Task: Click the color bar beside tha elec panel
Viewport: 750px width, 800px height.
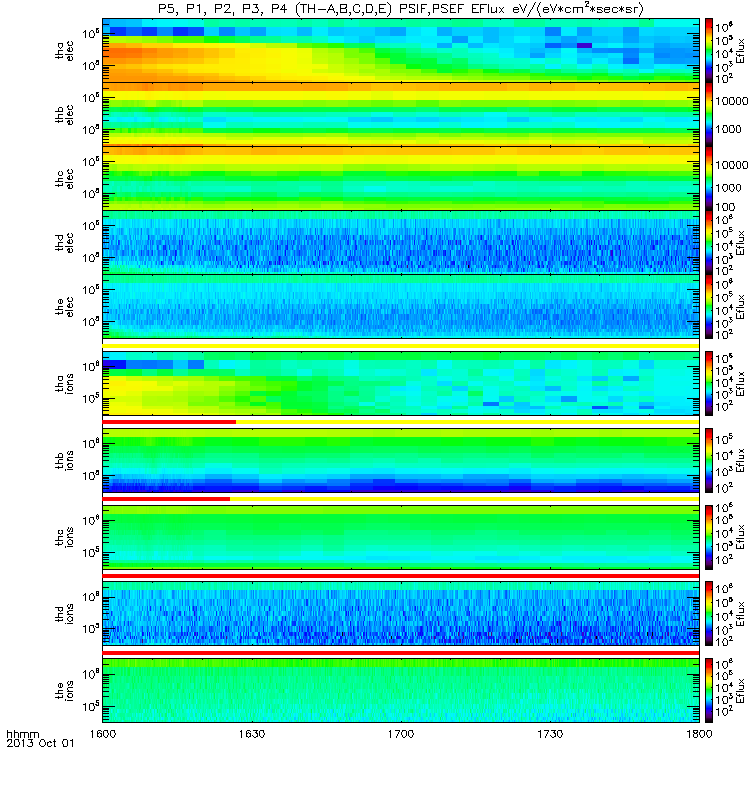Action: pos(709,51)
